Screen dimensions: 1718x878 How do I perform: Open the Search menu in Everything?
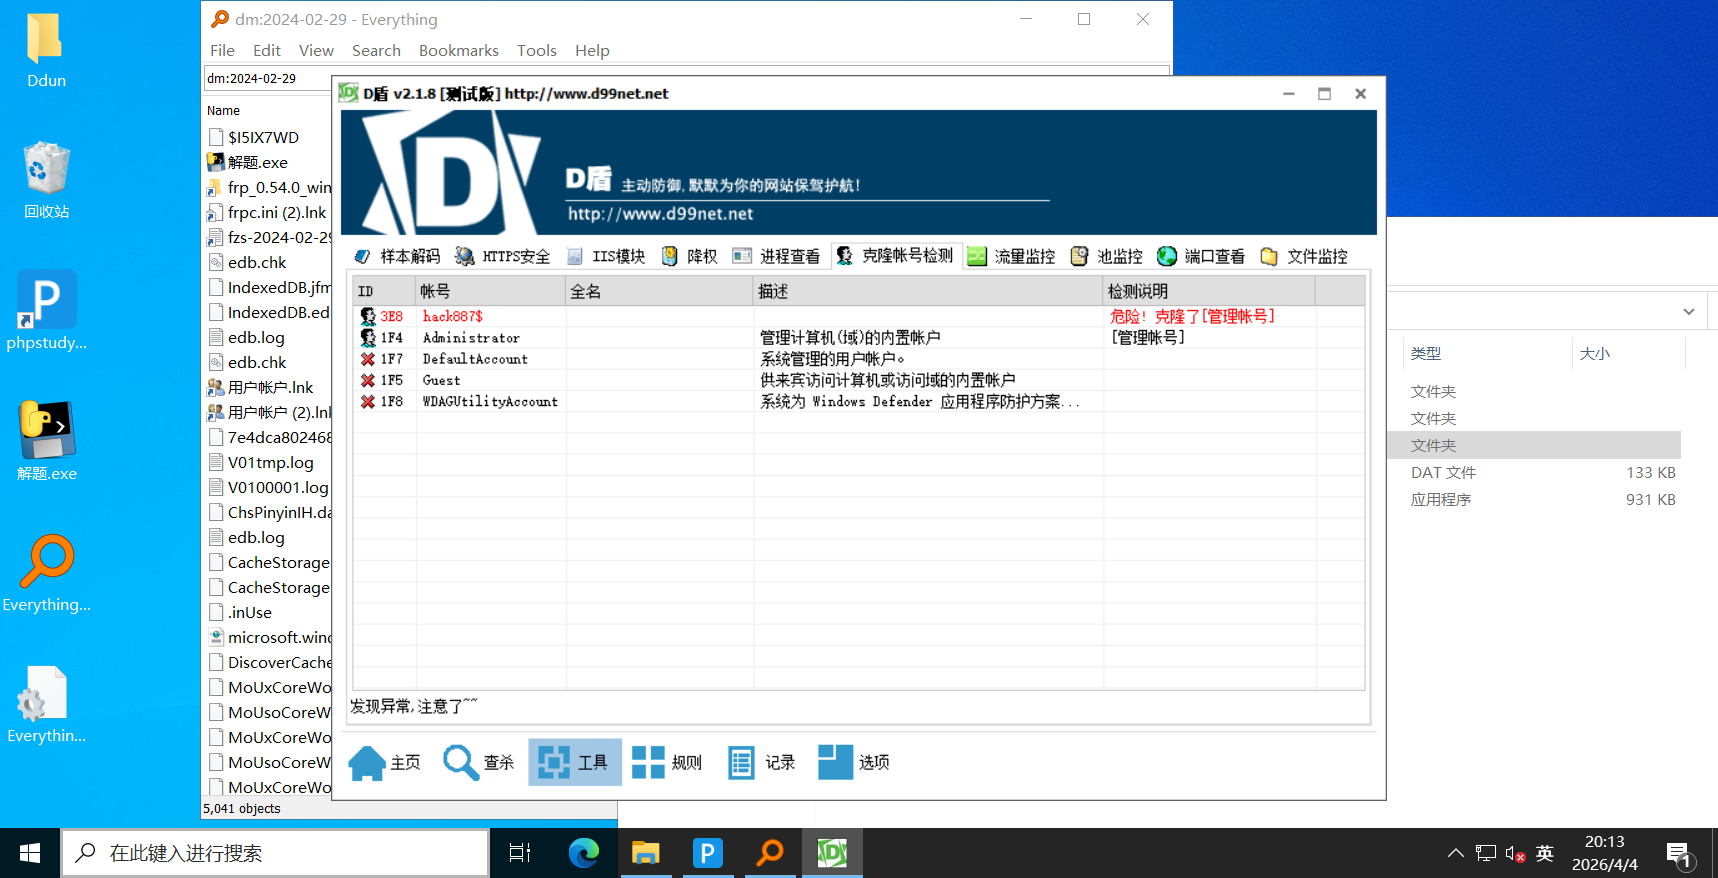[376, 50]
